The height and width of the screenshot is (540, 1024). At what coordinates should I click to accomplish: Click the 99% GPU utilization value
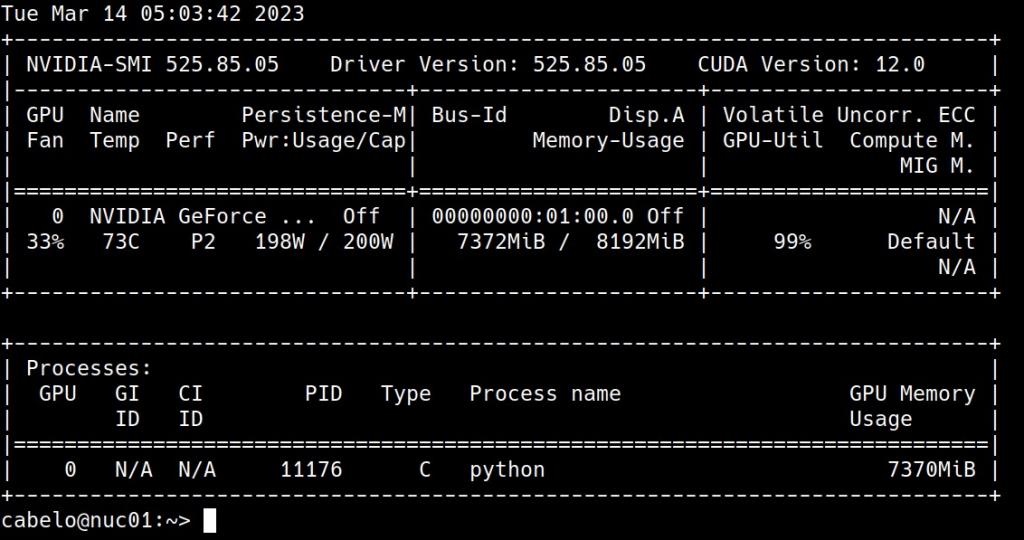pyautogui.click(x=791, y=242)
